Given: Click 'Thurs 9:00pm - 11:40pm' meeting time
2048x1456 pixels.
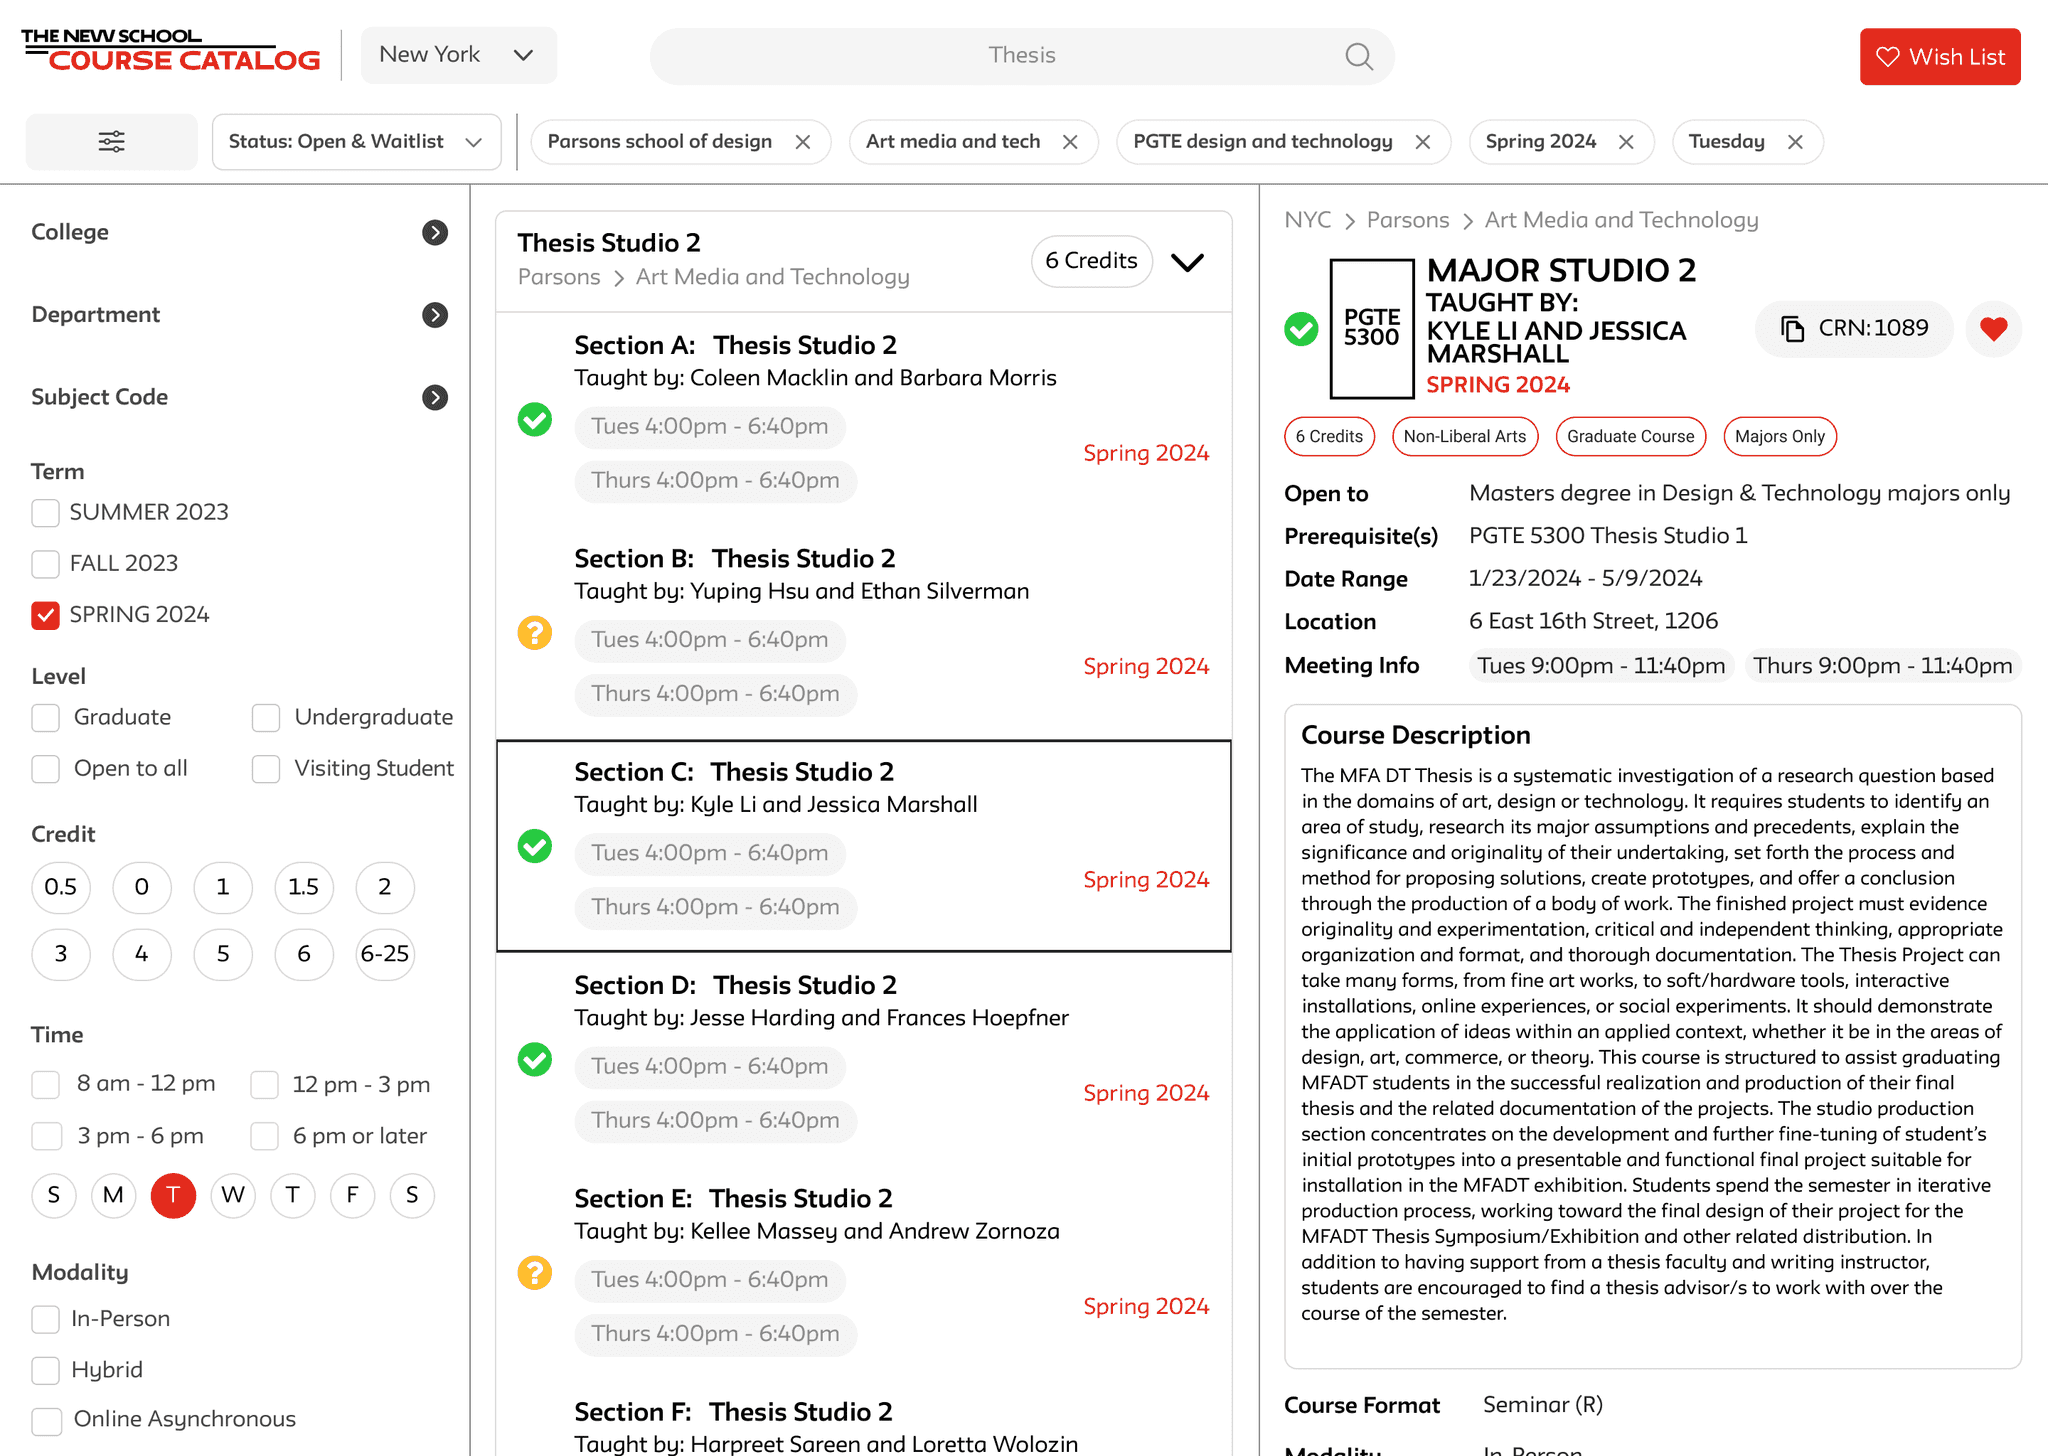Looking at the screenshot, I should click(x=1883, y=666).
